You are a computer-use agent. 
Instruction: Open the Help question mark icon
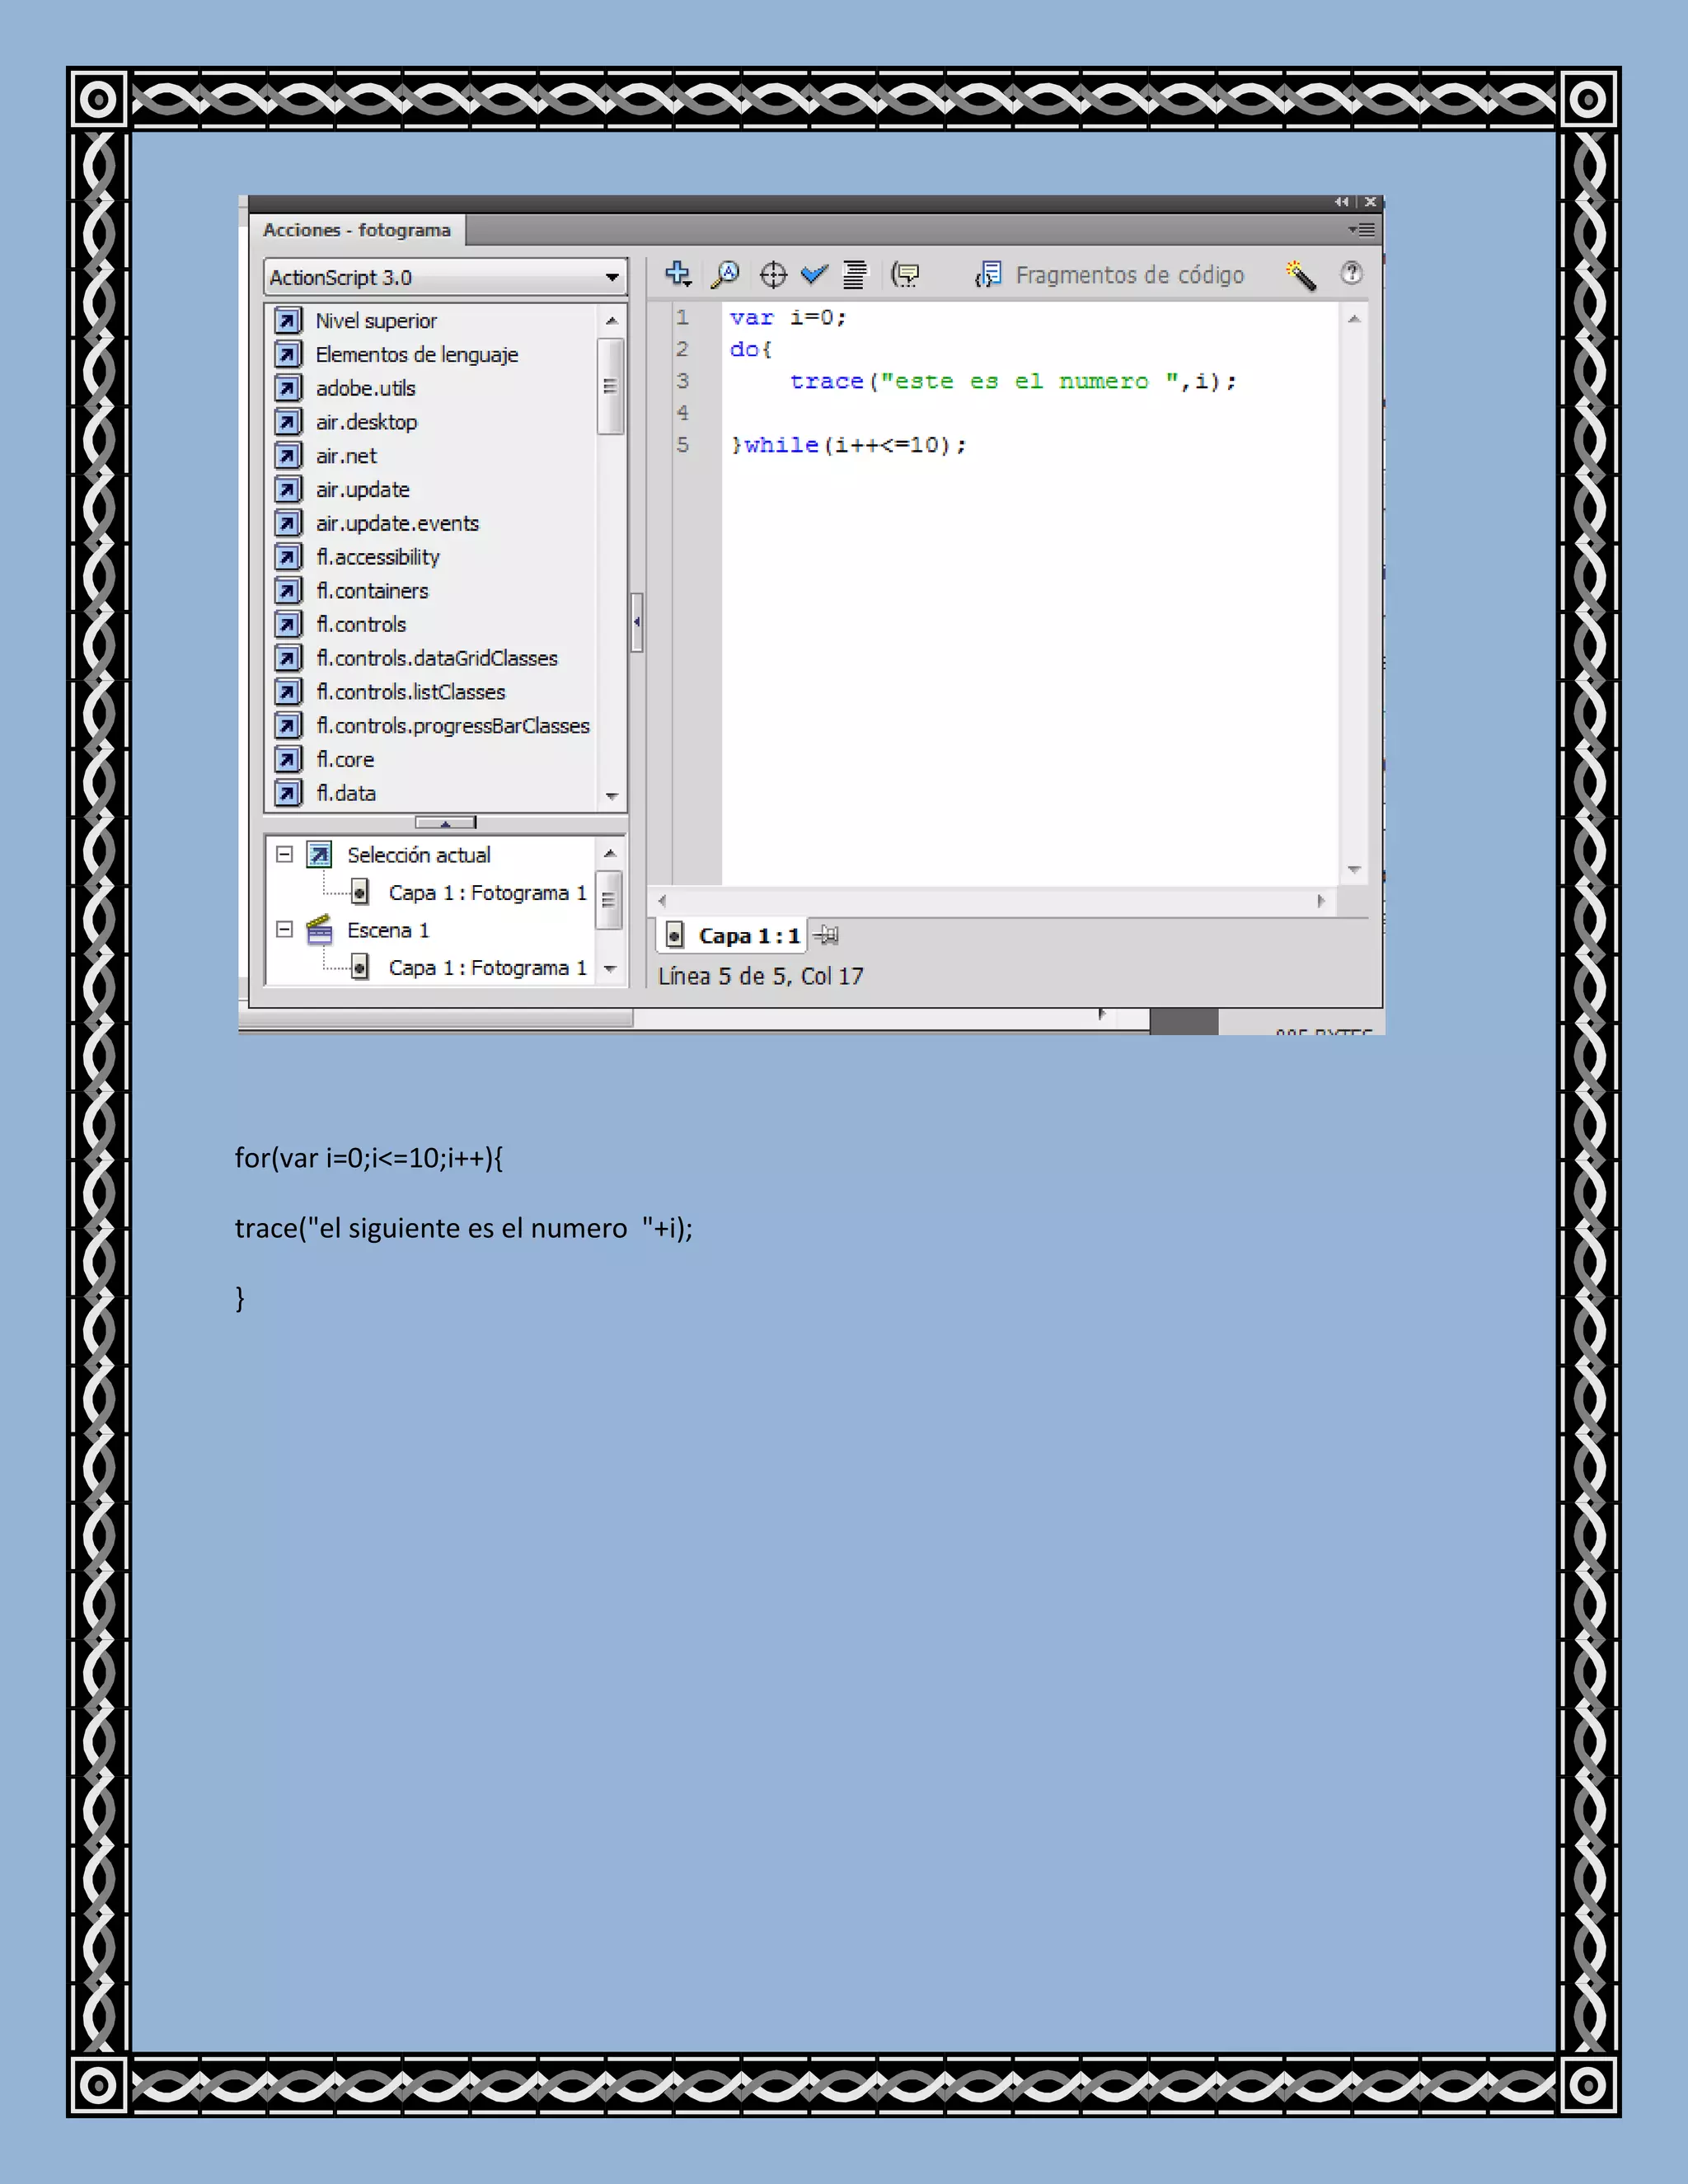tap(1351, 273)
